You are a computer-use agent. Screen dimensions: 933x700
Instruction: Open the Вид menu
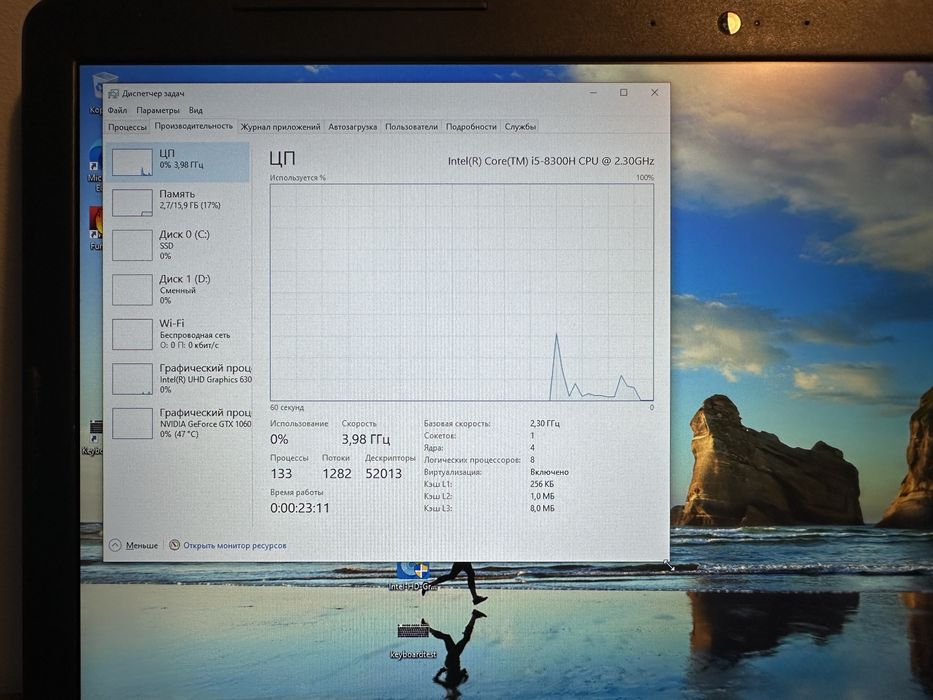(x=196, y=110)
